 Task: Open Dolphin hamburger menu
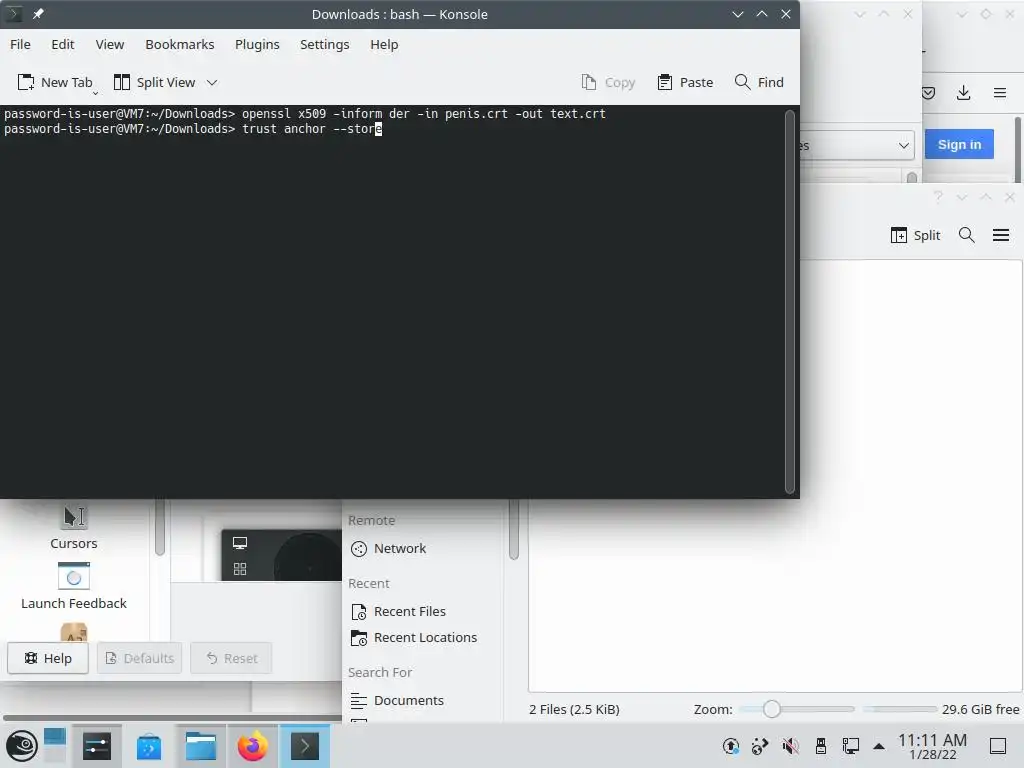coord(1001,235)
